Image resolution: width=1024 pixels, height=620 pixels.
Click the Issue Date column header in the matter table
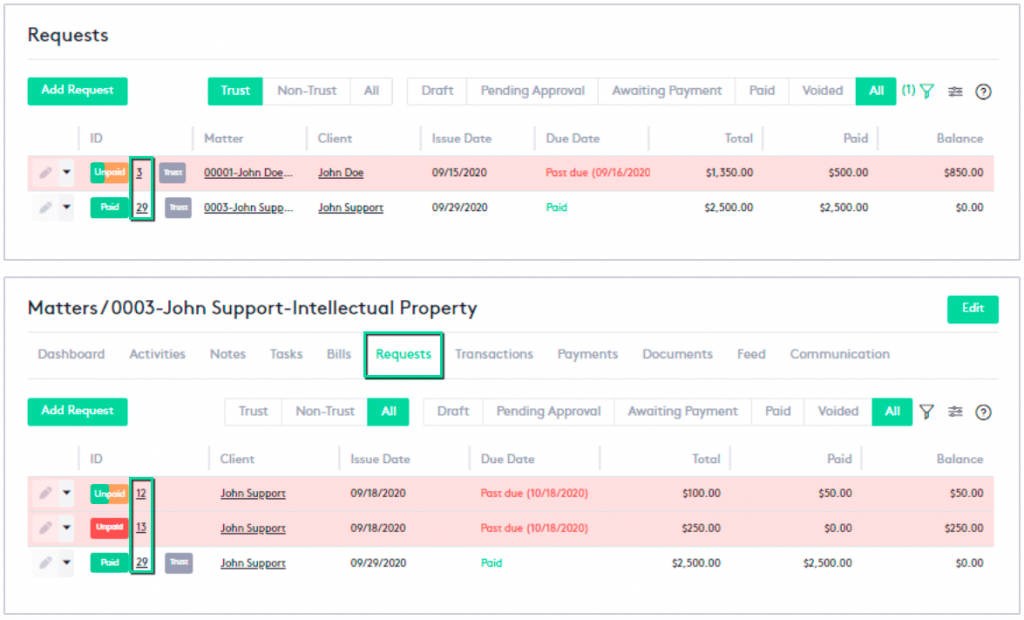point(380,459)
